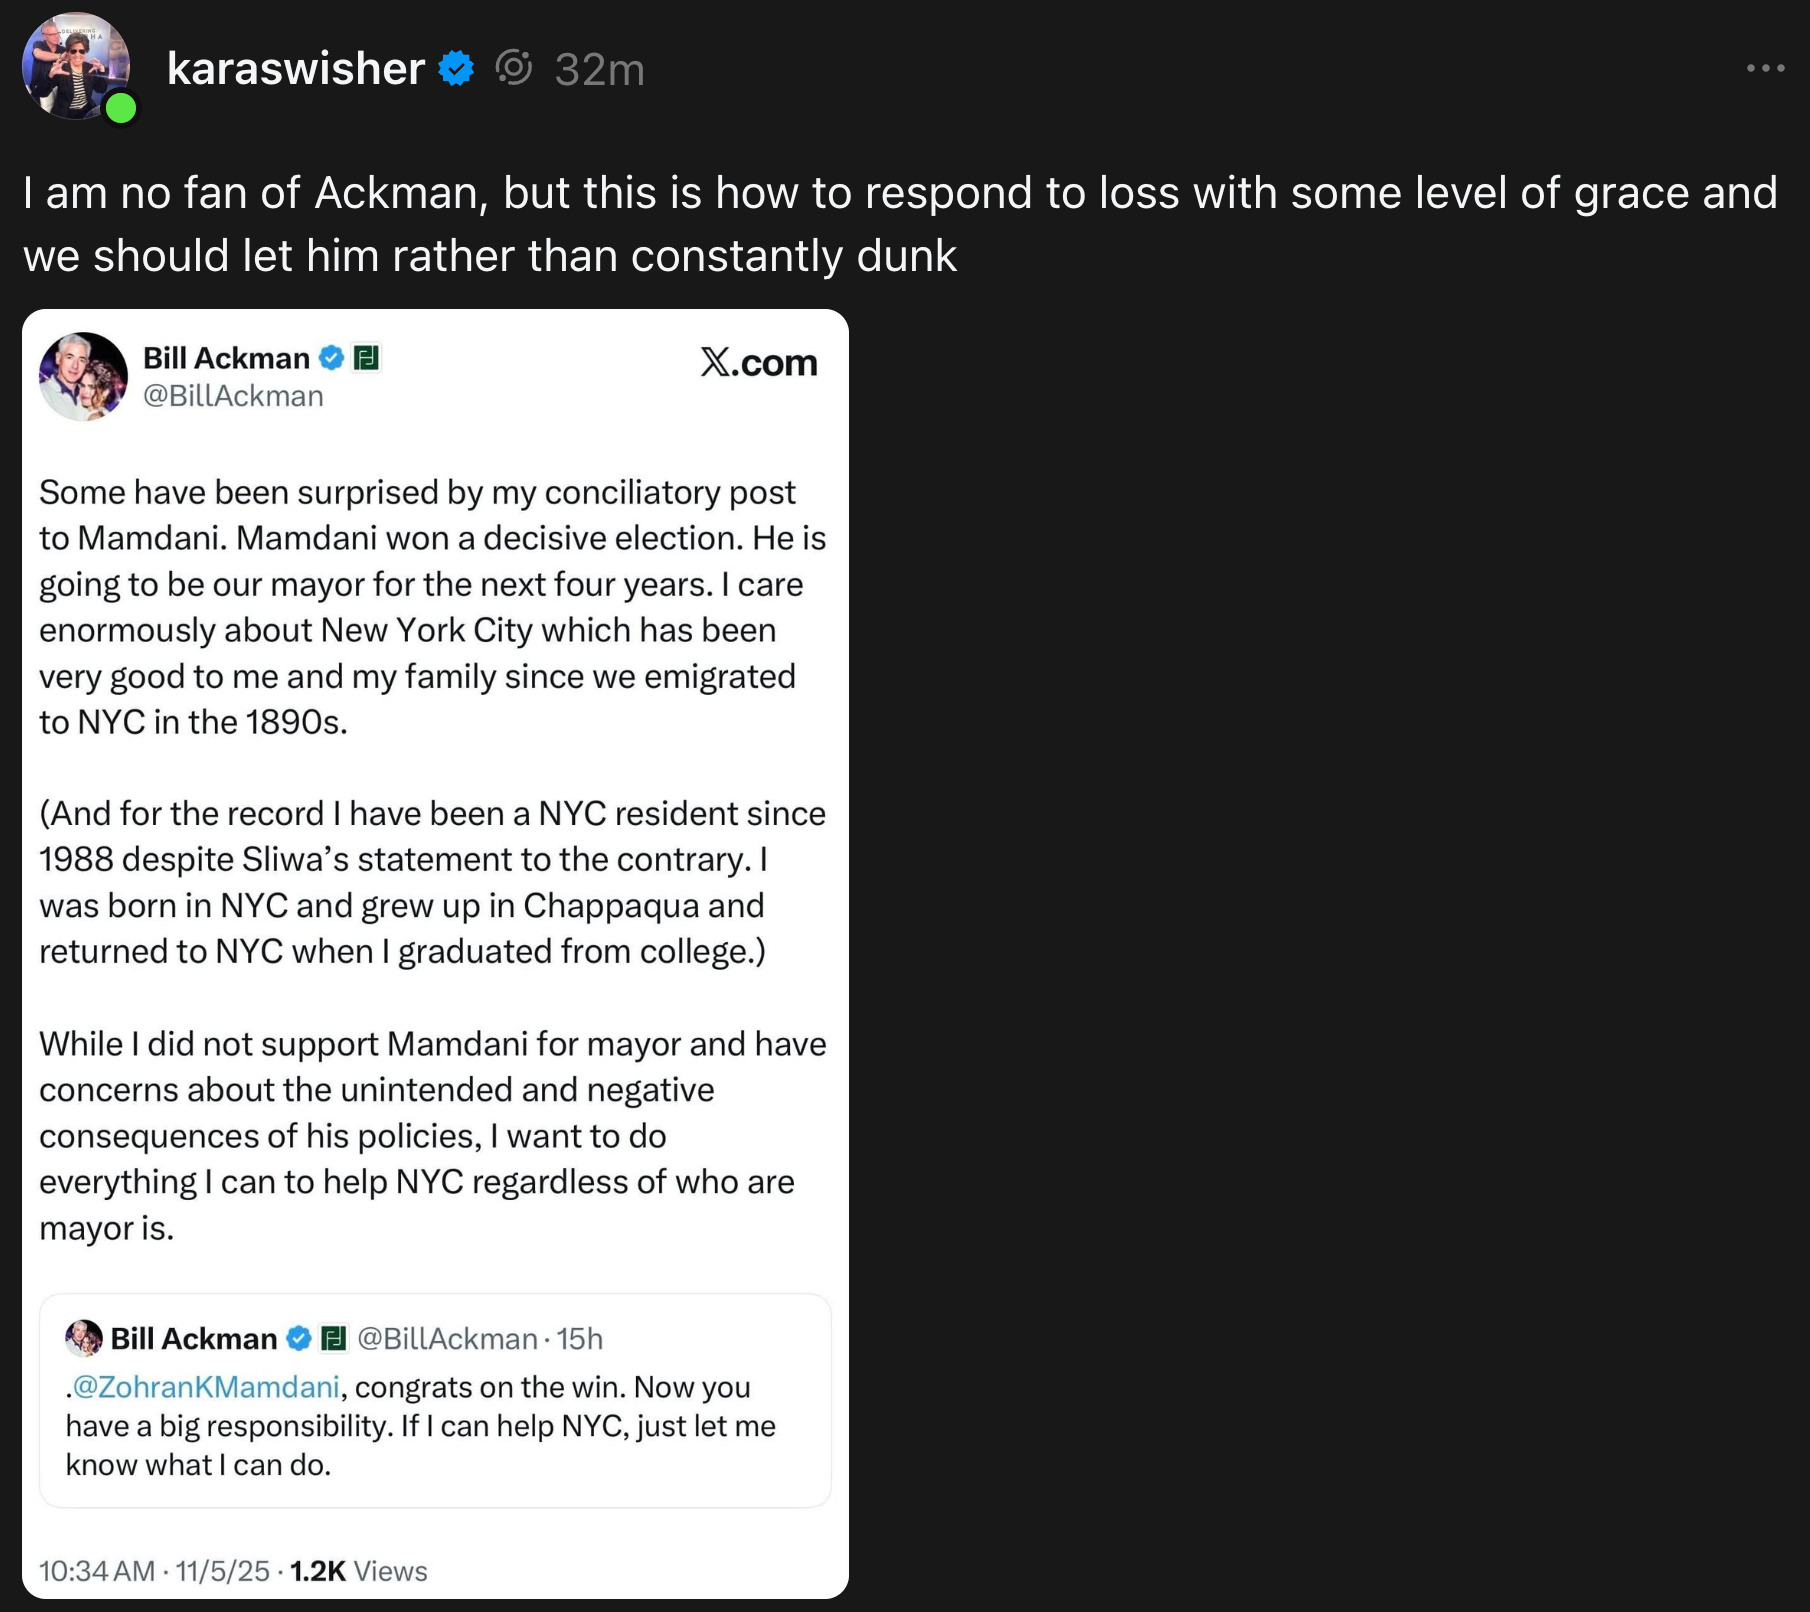Click the blue verified badge beside karaswisher
1810x1612 pixels.
click(457, 68)
